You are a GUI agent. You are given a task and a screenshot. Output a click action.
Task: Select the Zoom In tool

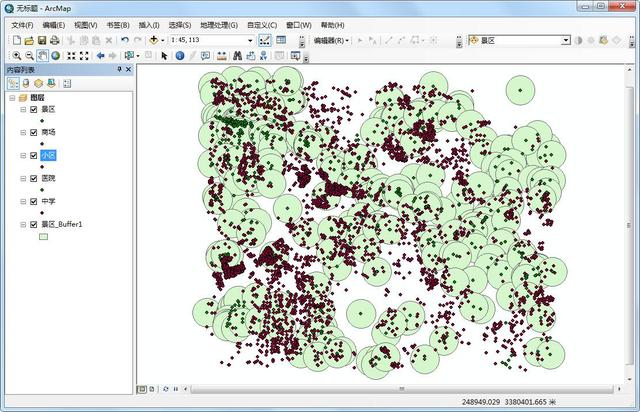pyautogui.click(x=17, y=56)
